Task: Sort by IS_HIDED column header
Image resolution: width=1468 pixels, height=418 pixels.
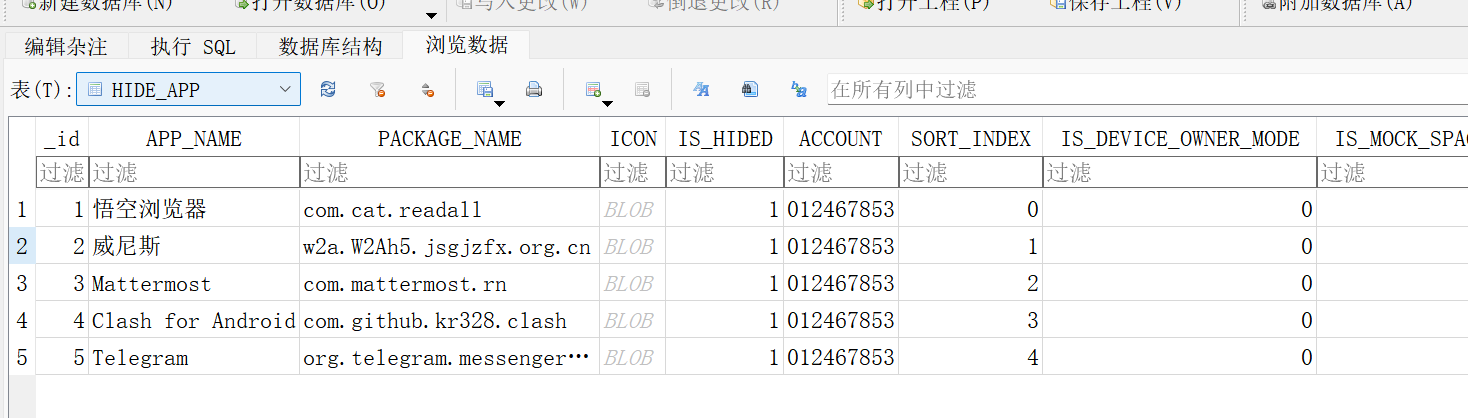Action: click(x=725, y=139)
